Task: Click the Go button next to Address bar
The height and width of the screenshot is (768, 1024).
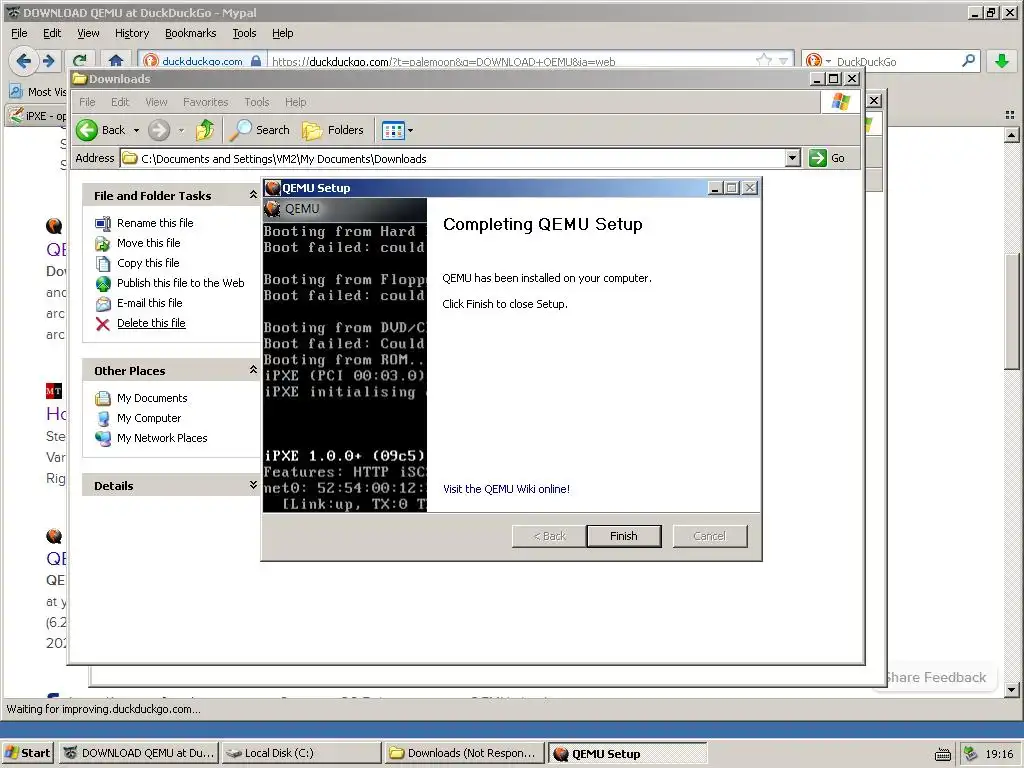Action: (827, 158)
